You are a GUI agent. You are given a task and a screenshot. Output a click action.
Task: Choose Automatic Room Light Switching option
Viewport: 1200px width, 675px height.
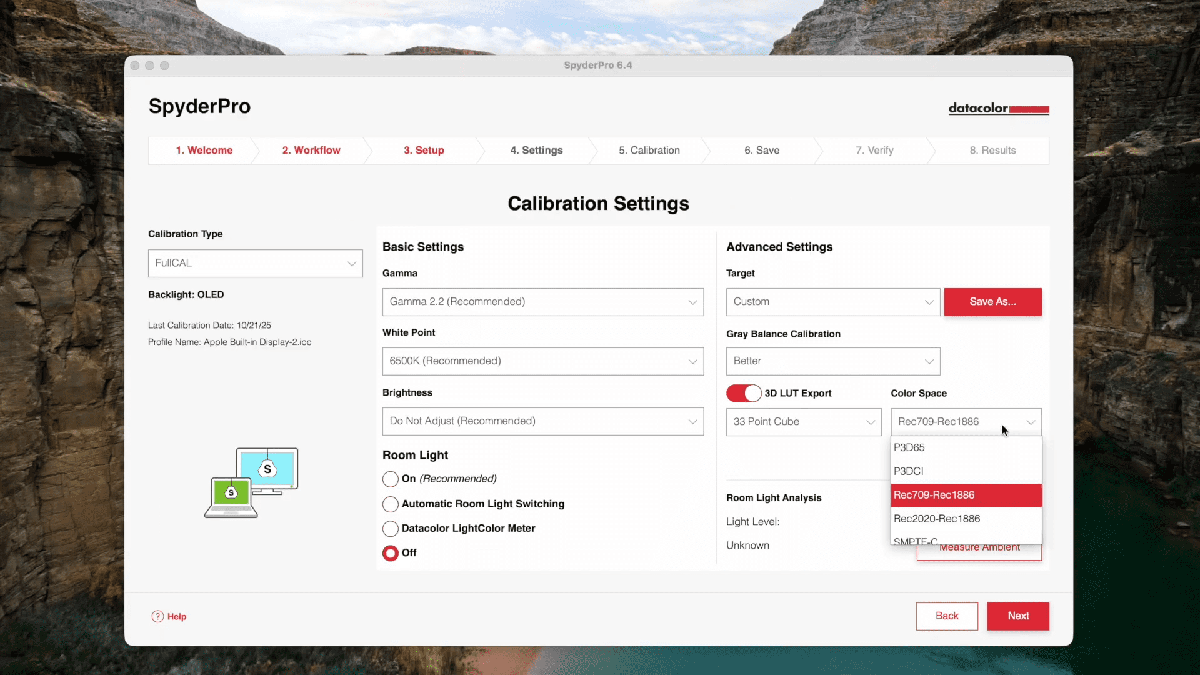click(x=390, y=504)
